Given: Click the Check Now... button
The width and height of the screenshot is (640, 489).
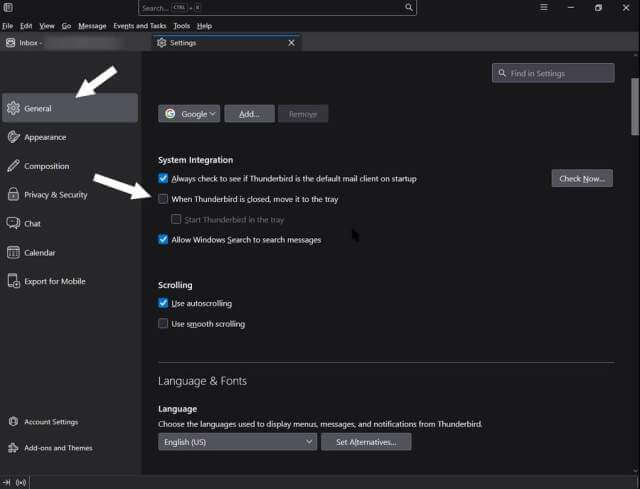Looking at the screenshot, I should (582, 178).
